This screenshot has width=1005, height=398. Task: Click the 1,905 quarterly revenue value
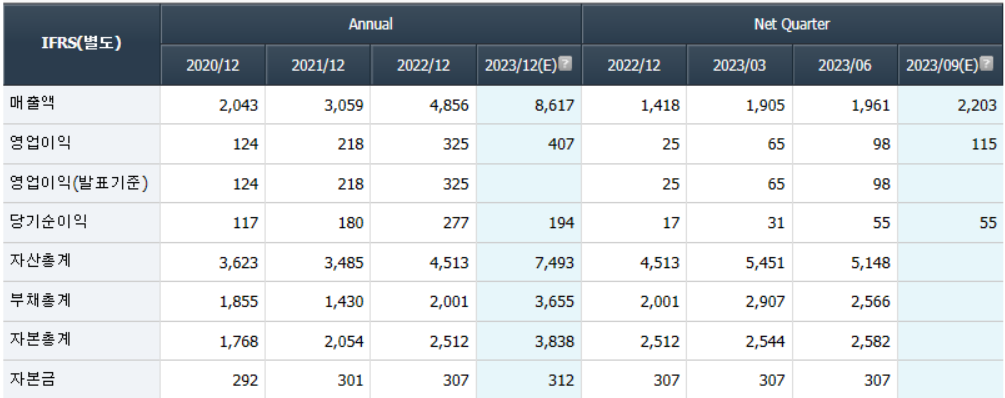point(764,105)
